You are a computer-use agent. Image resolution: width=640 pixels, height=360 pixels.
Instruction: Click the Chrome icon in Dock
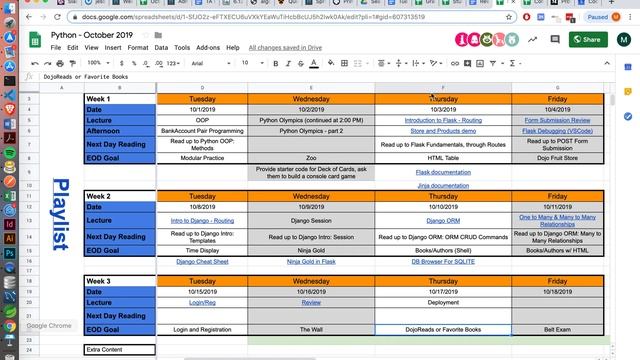coord(9,326)
